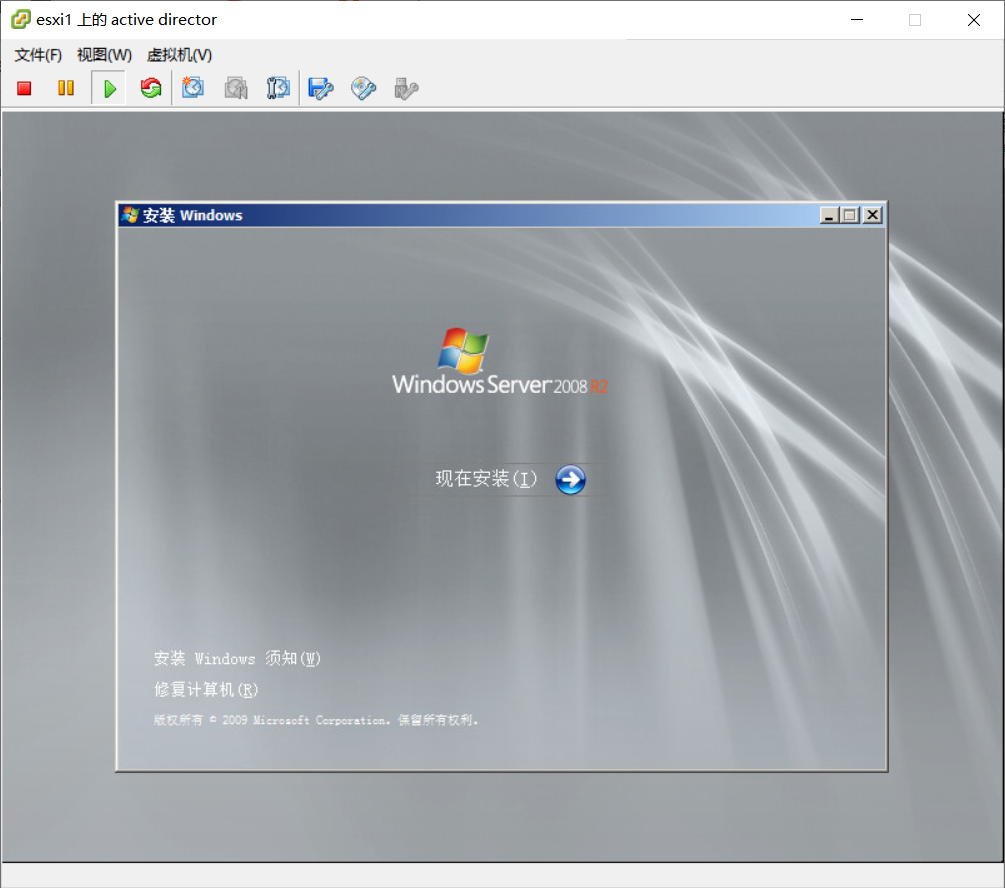This screenshot has width=1005, height=888.
Task: Minimize the esxi1 console window
Action: coord(857,20)
